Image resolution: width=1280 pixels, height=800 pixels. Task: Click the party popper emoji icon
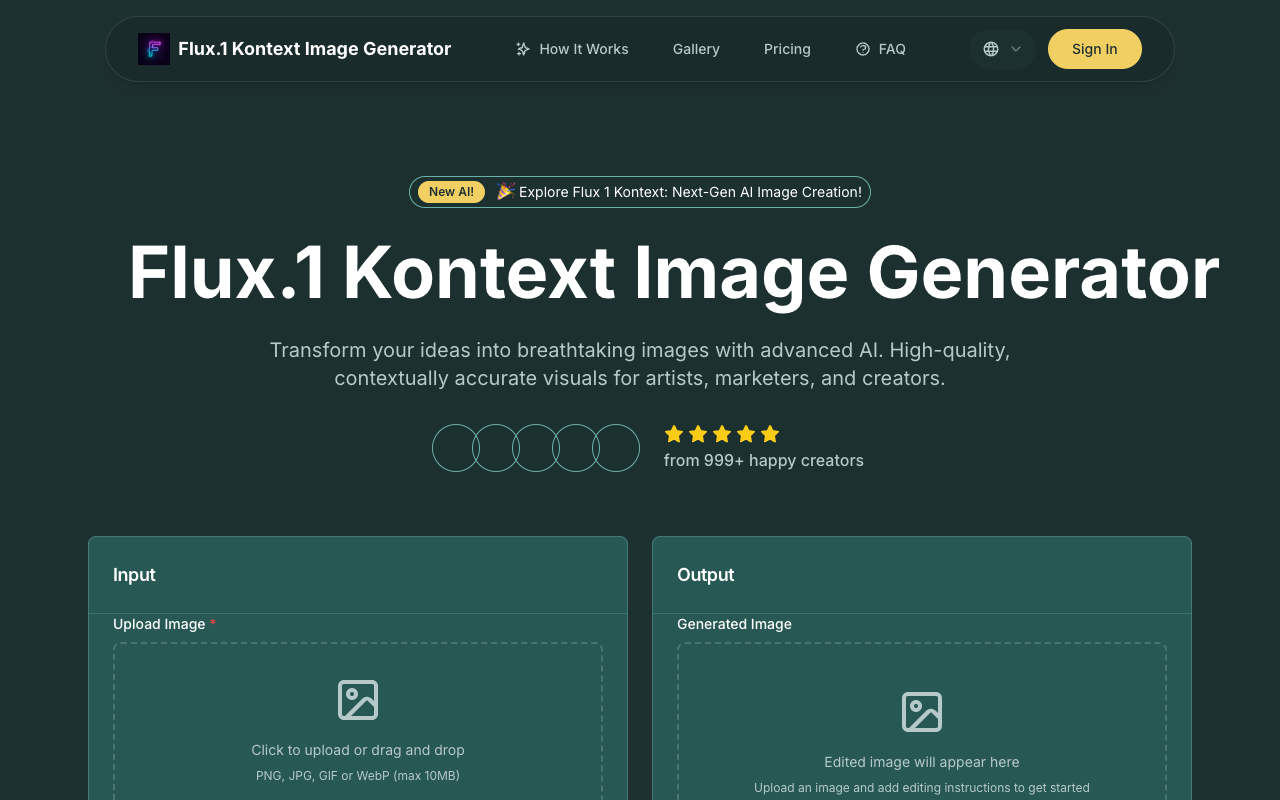(506, 191)
